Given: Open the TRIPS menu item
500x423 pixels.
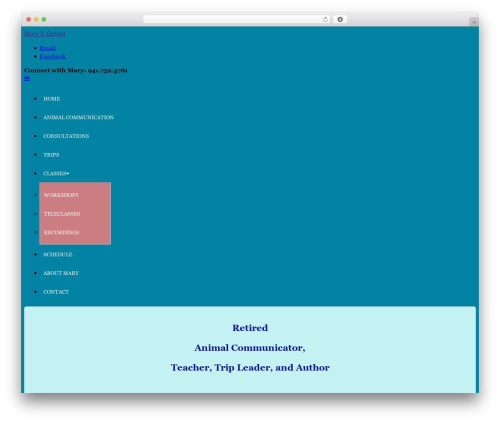Looking at the screenshot, I should click(51, 155).
